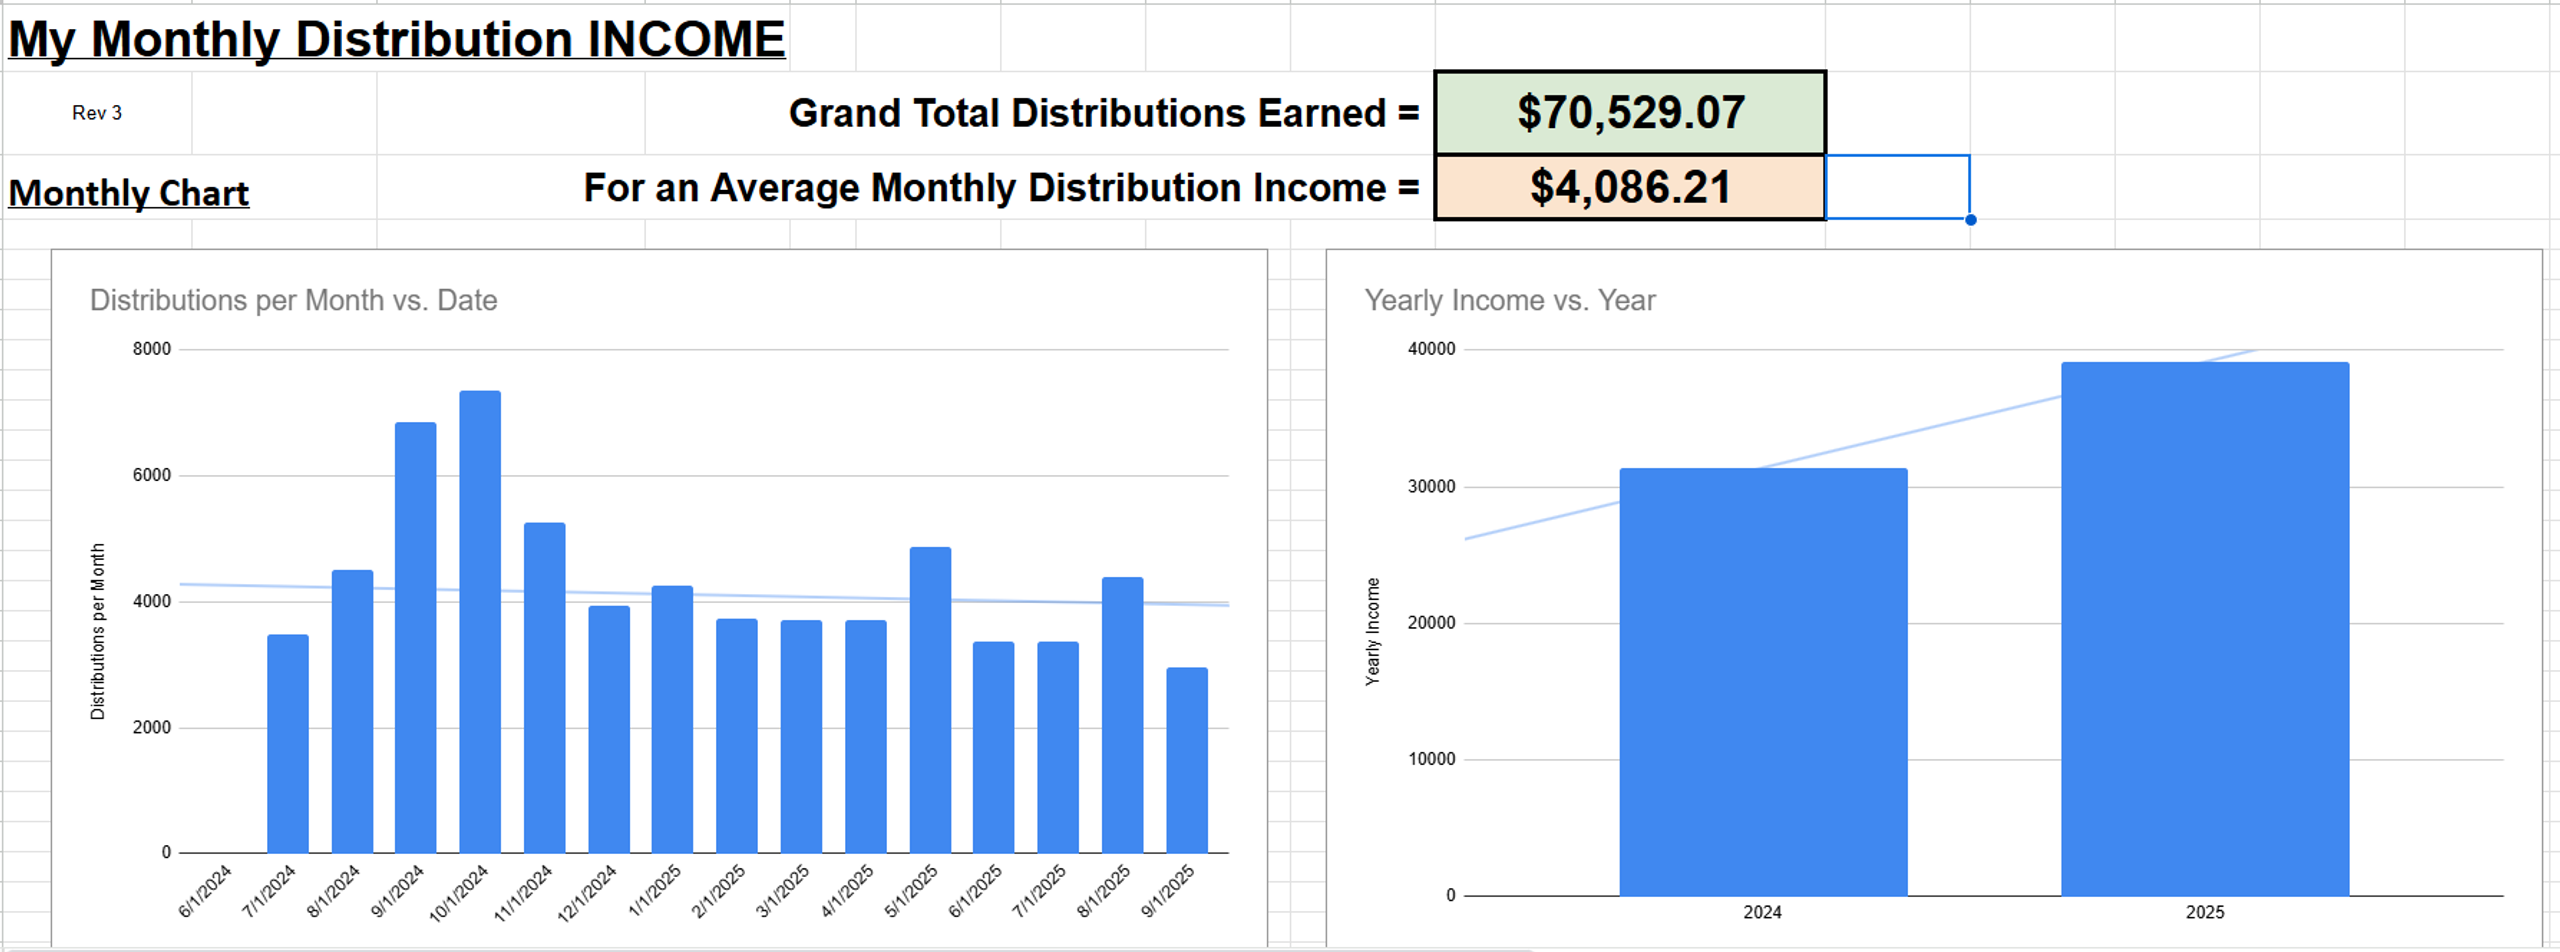
Task: Click the 5/1/2025 date label on the horizontal axis
Action: (x=911, y=891)
